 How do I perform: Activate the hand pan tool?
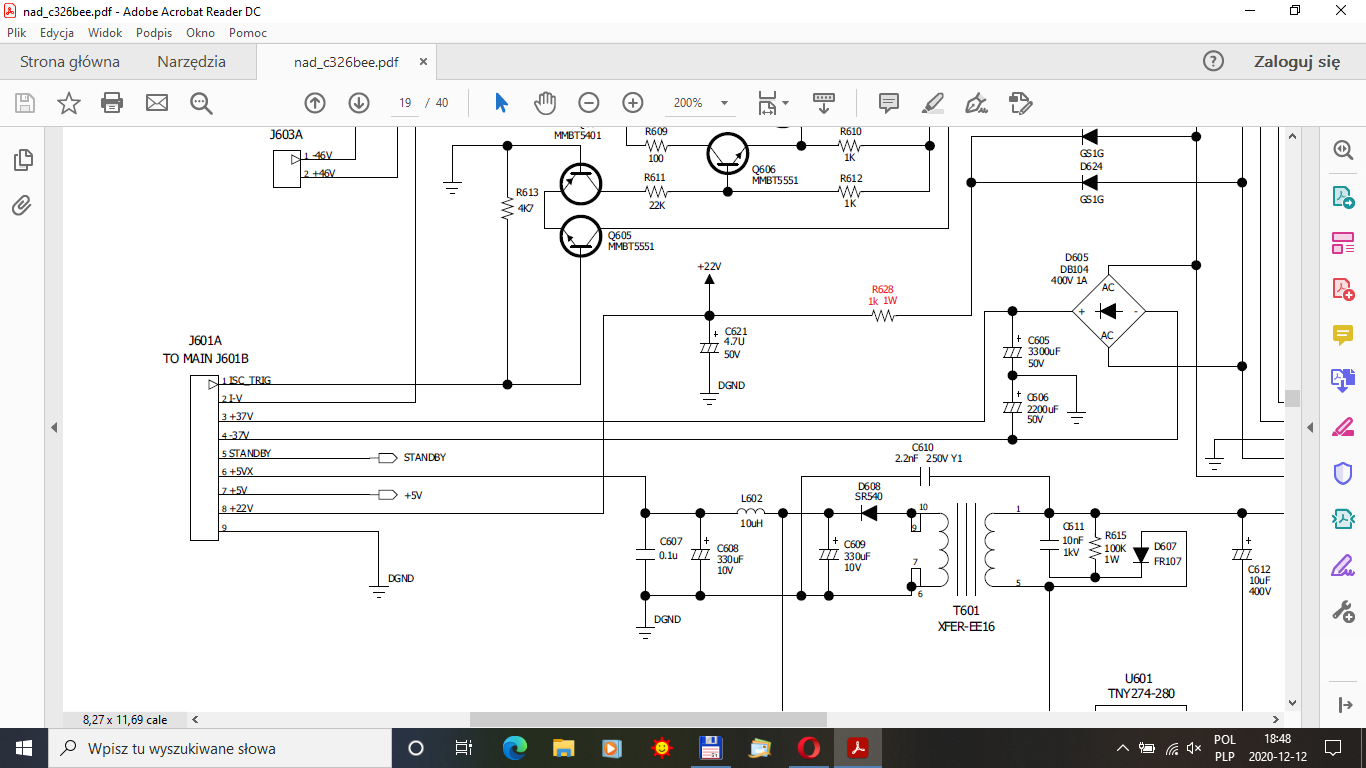point(544,103)
